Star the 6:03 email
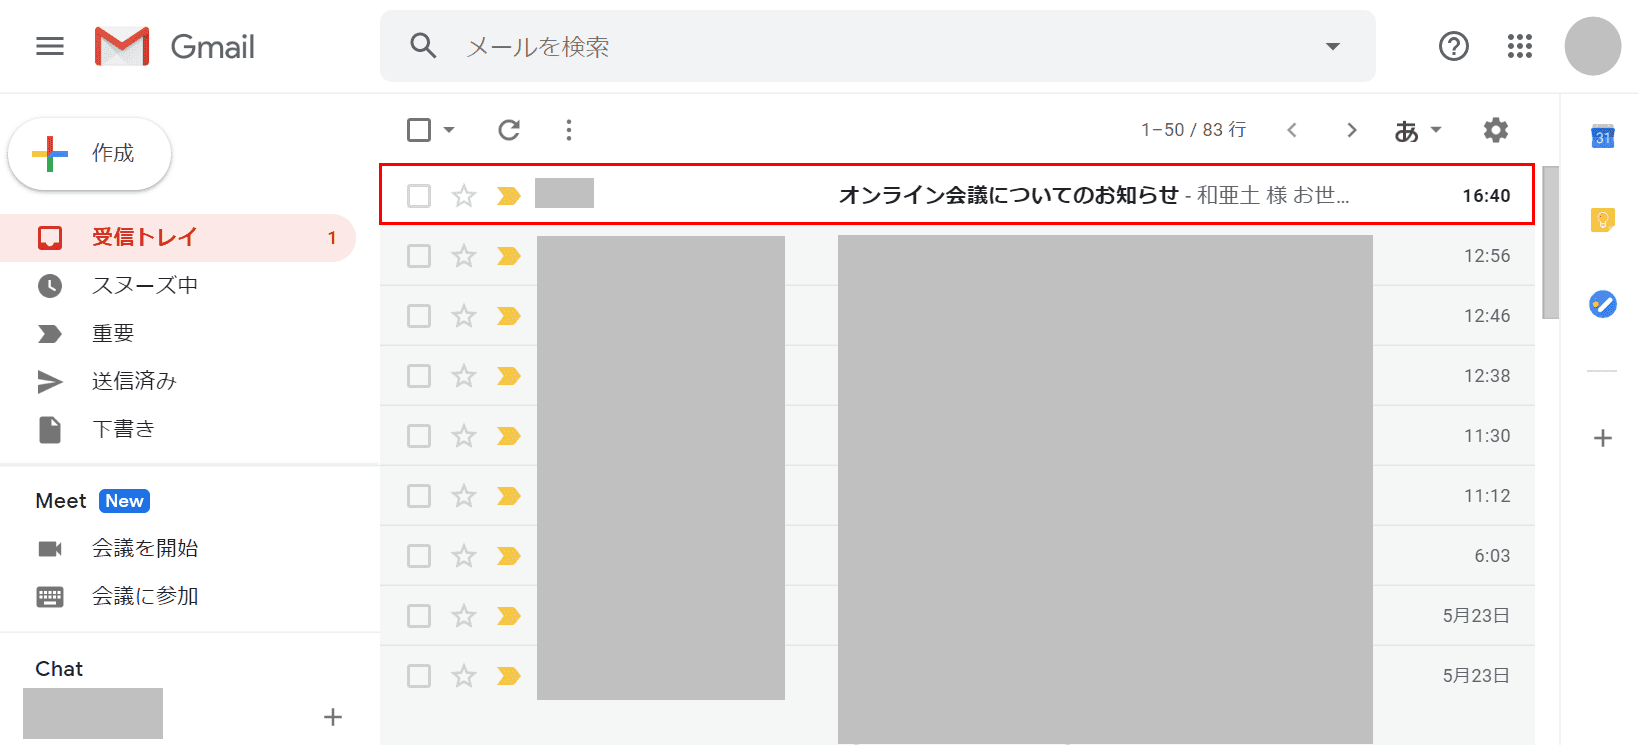The height and width of the screenshot is (745, 1638). 464,556
